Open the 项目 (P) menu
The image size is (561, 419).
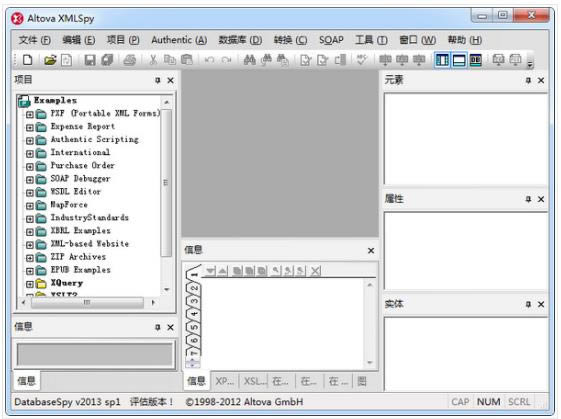[x=123, y=40]
